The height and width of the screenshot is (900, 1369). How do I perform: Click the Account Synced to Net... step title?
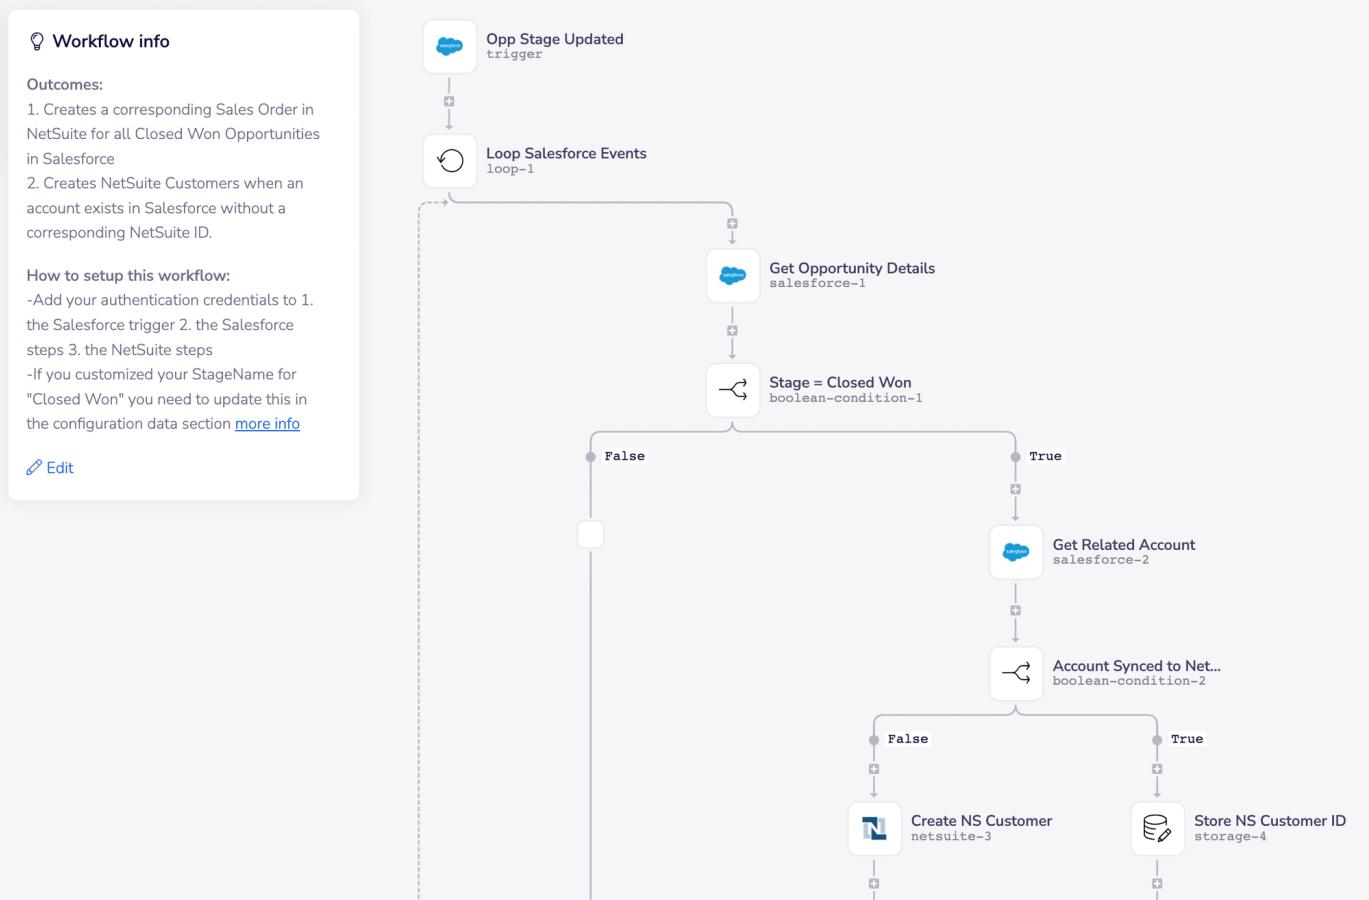pos(1136,666)
